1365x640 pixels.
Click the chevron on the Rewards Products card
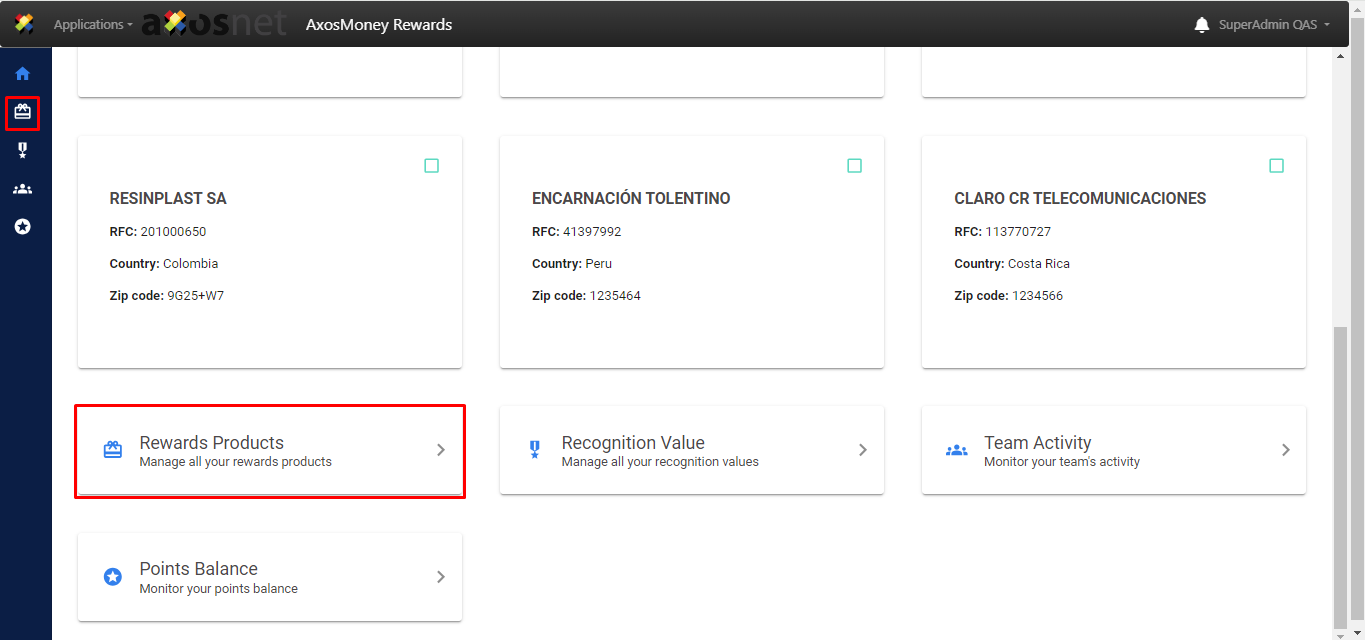click(x=441, y=450)
